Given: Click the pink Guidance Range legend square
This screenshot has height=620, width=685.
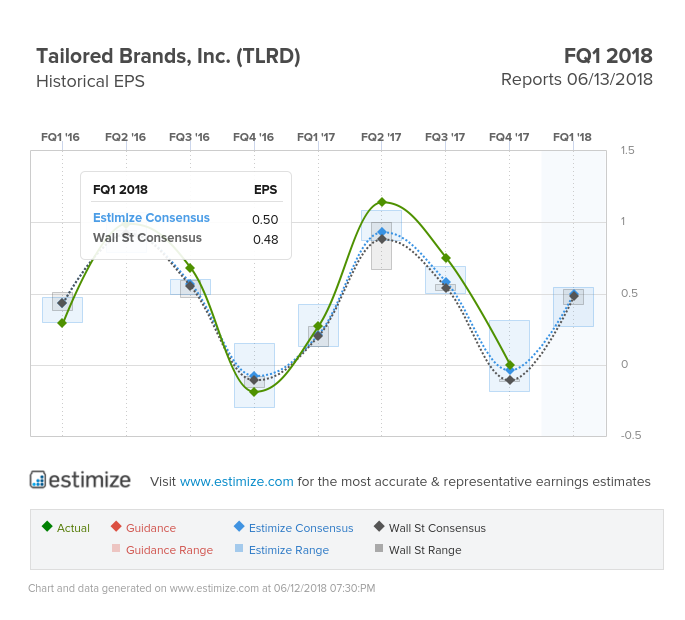Looking at the screenshot, I should (x=116, y=548).
